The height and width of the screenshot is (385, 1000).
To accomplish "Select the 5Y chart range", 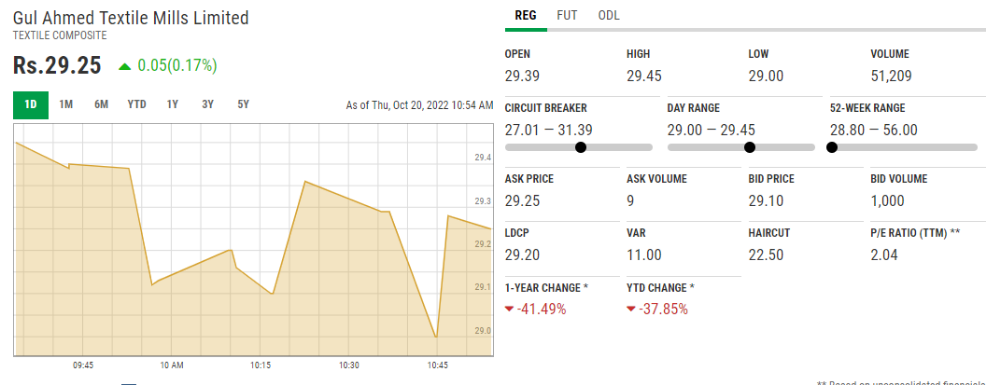I will click(243, 105).
